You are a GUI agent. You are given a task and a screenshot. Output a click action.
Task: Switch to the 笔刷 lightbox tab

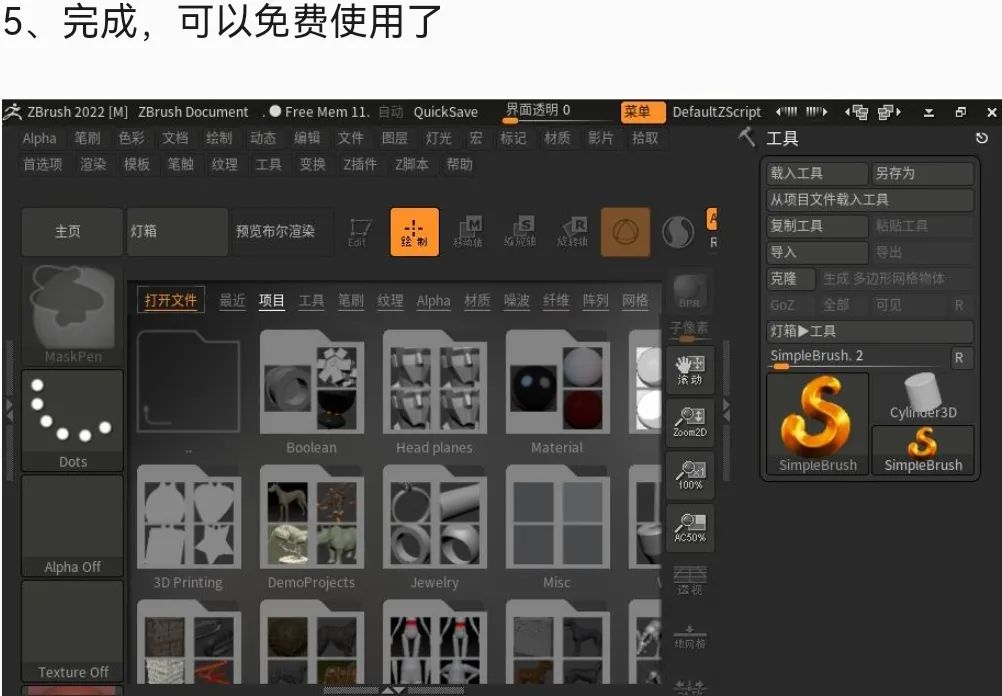(350, 300)
